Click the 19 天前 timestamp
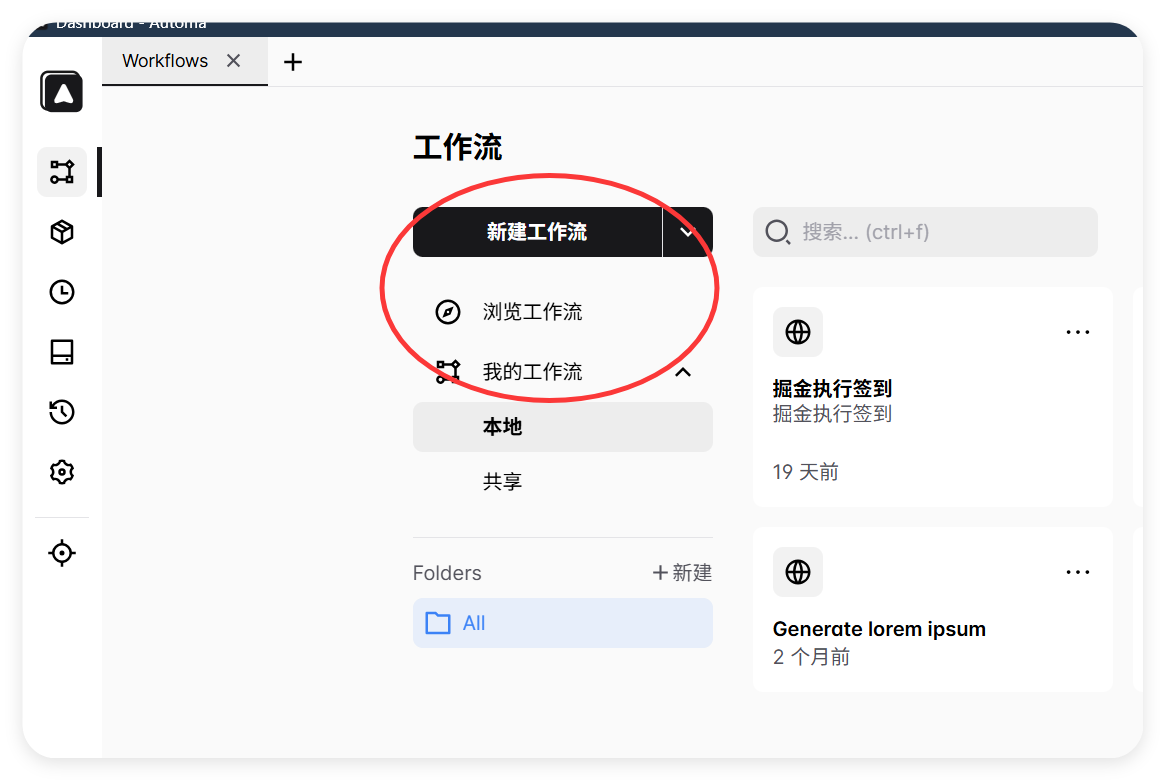The image size is (1165, 780). [805, 472]
